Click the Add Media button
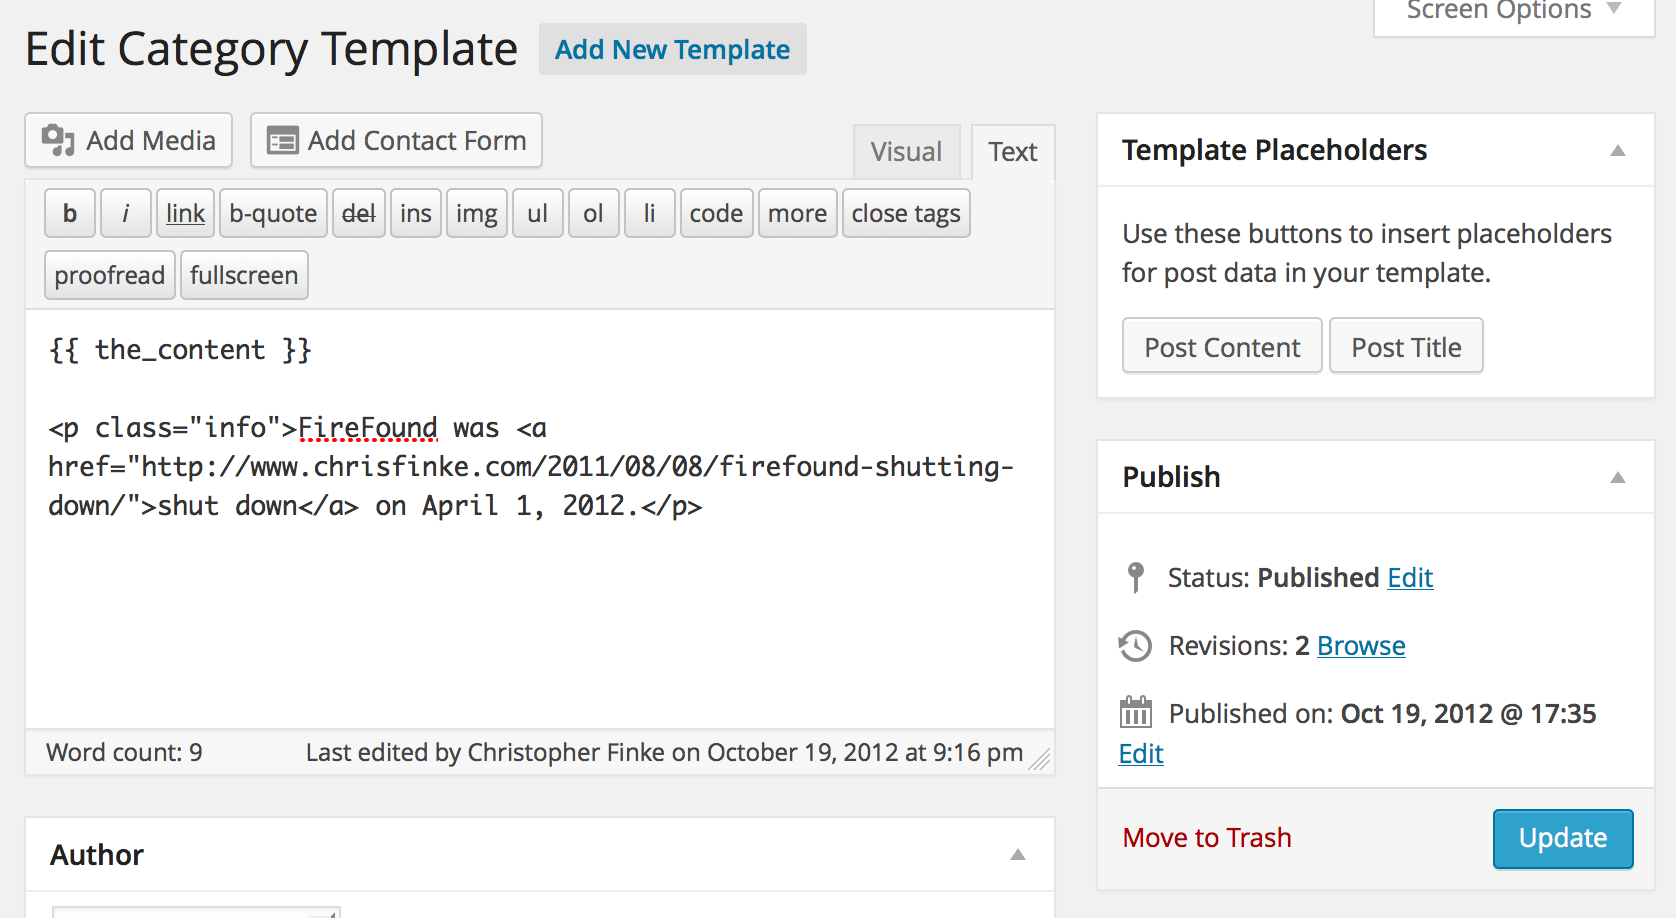The width and height of the screenshot is (1676, 918). (128, 140)
